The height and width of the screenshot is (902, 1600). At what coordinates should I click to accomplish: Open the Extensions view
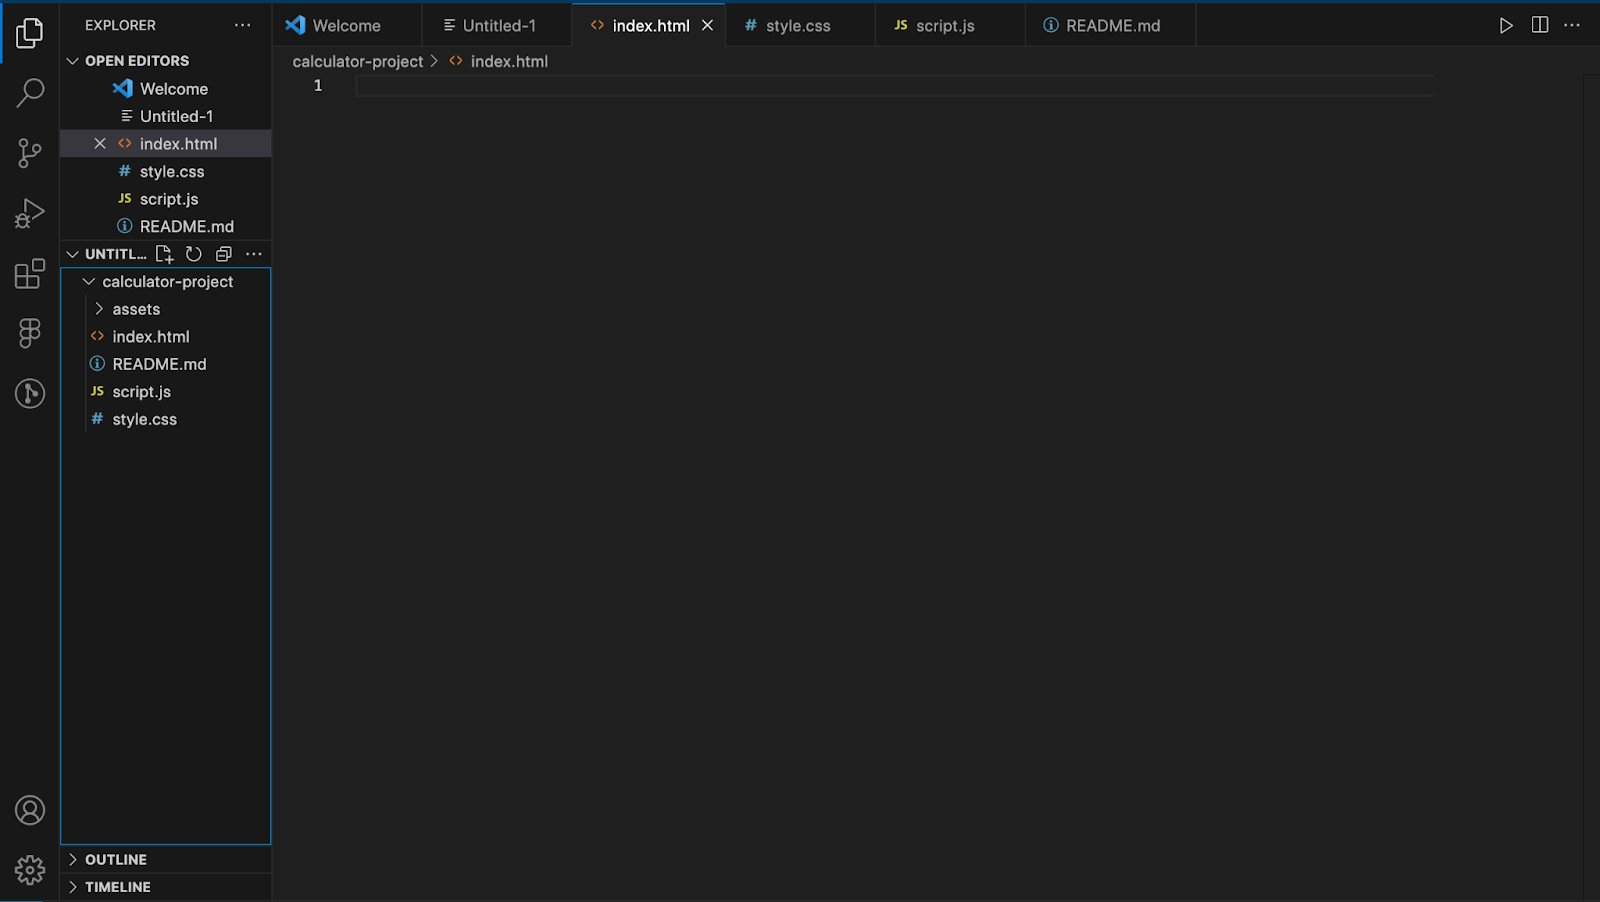coord(30,273)
